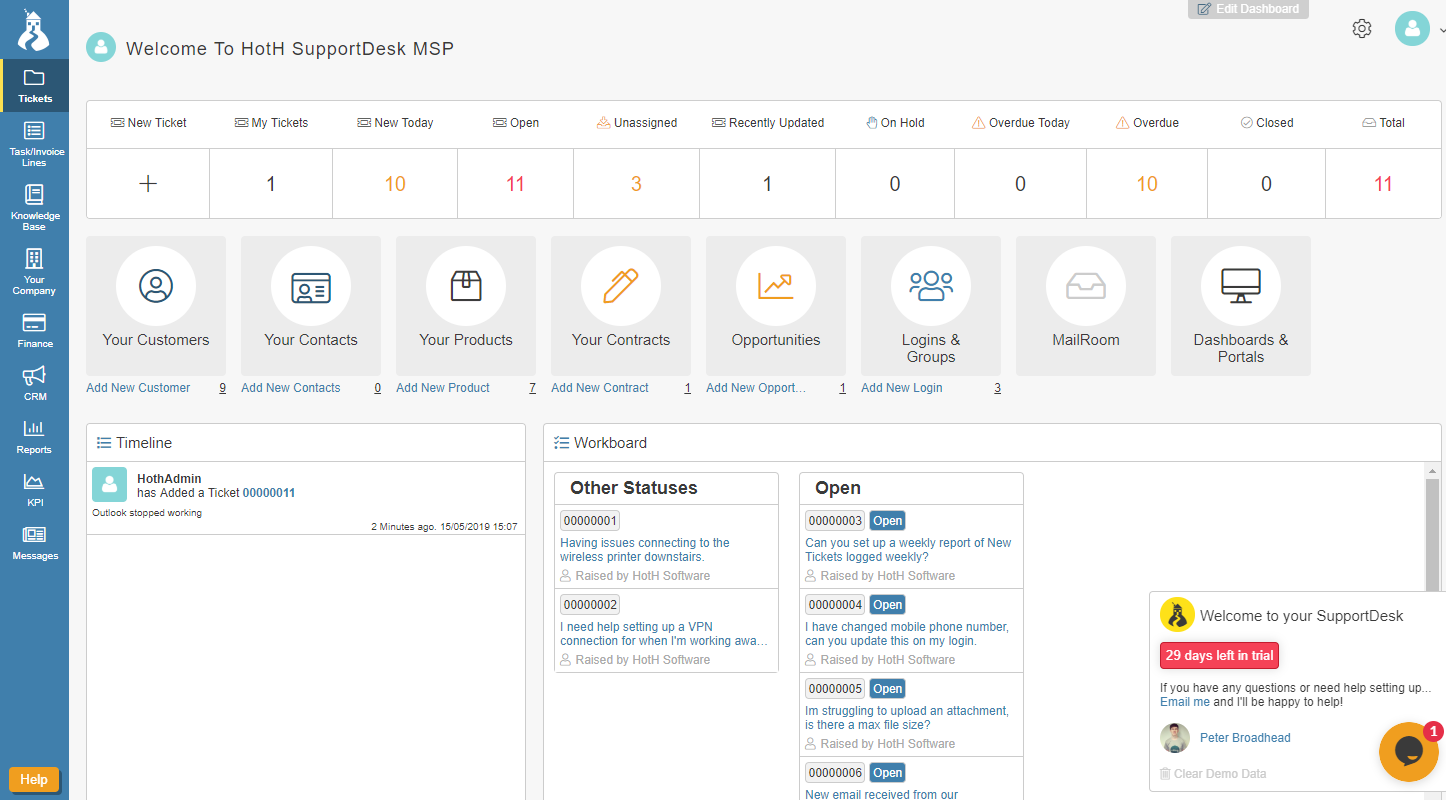
Task: Open the Knowledge Base sidebar item
Action: tap(34, 207)
